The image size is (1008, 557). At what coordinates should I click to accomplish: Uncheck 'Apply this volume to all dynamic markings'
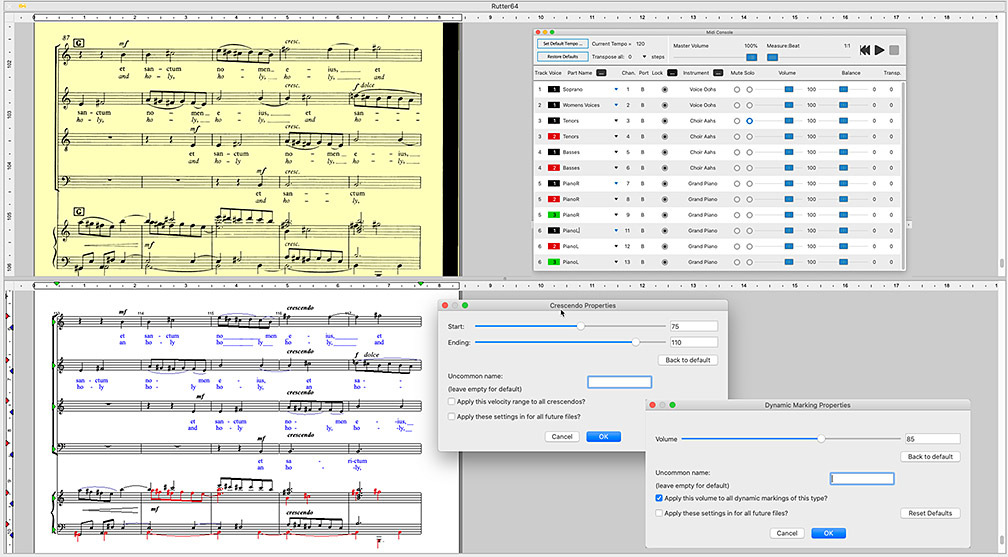(659, 498)
